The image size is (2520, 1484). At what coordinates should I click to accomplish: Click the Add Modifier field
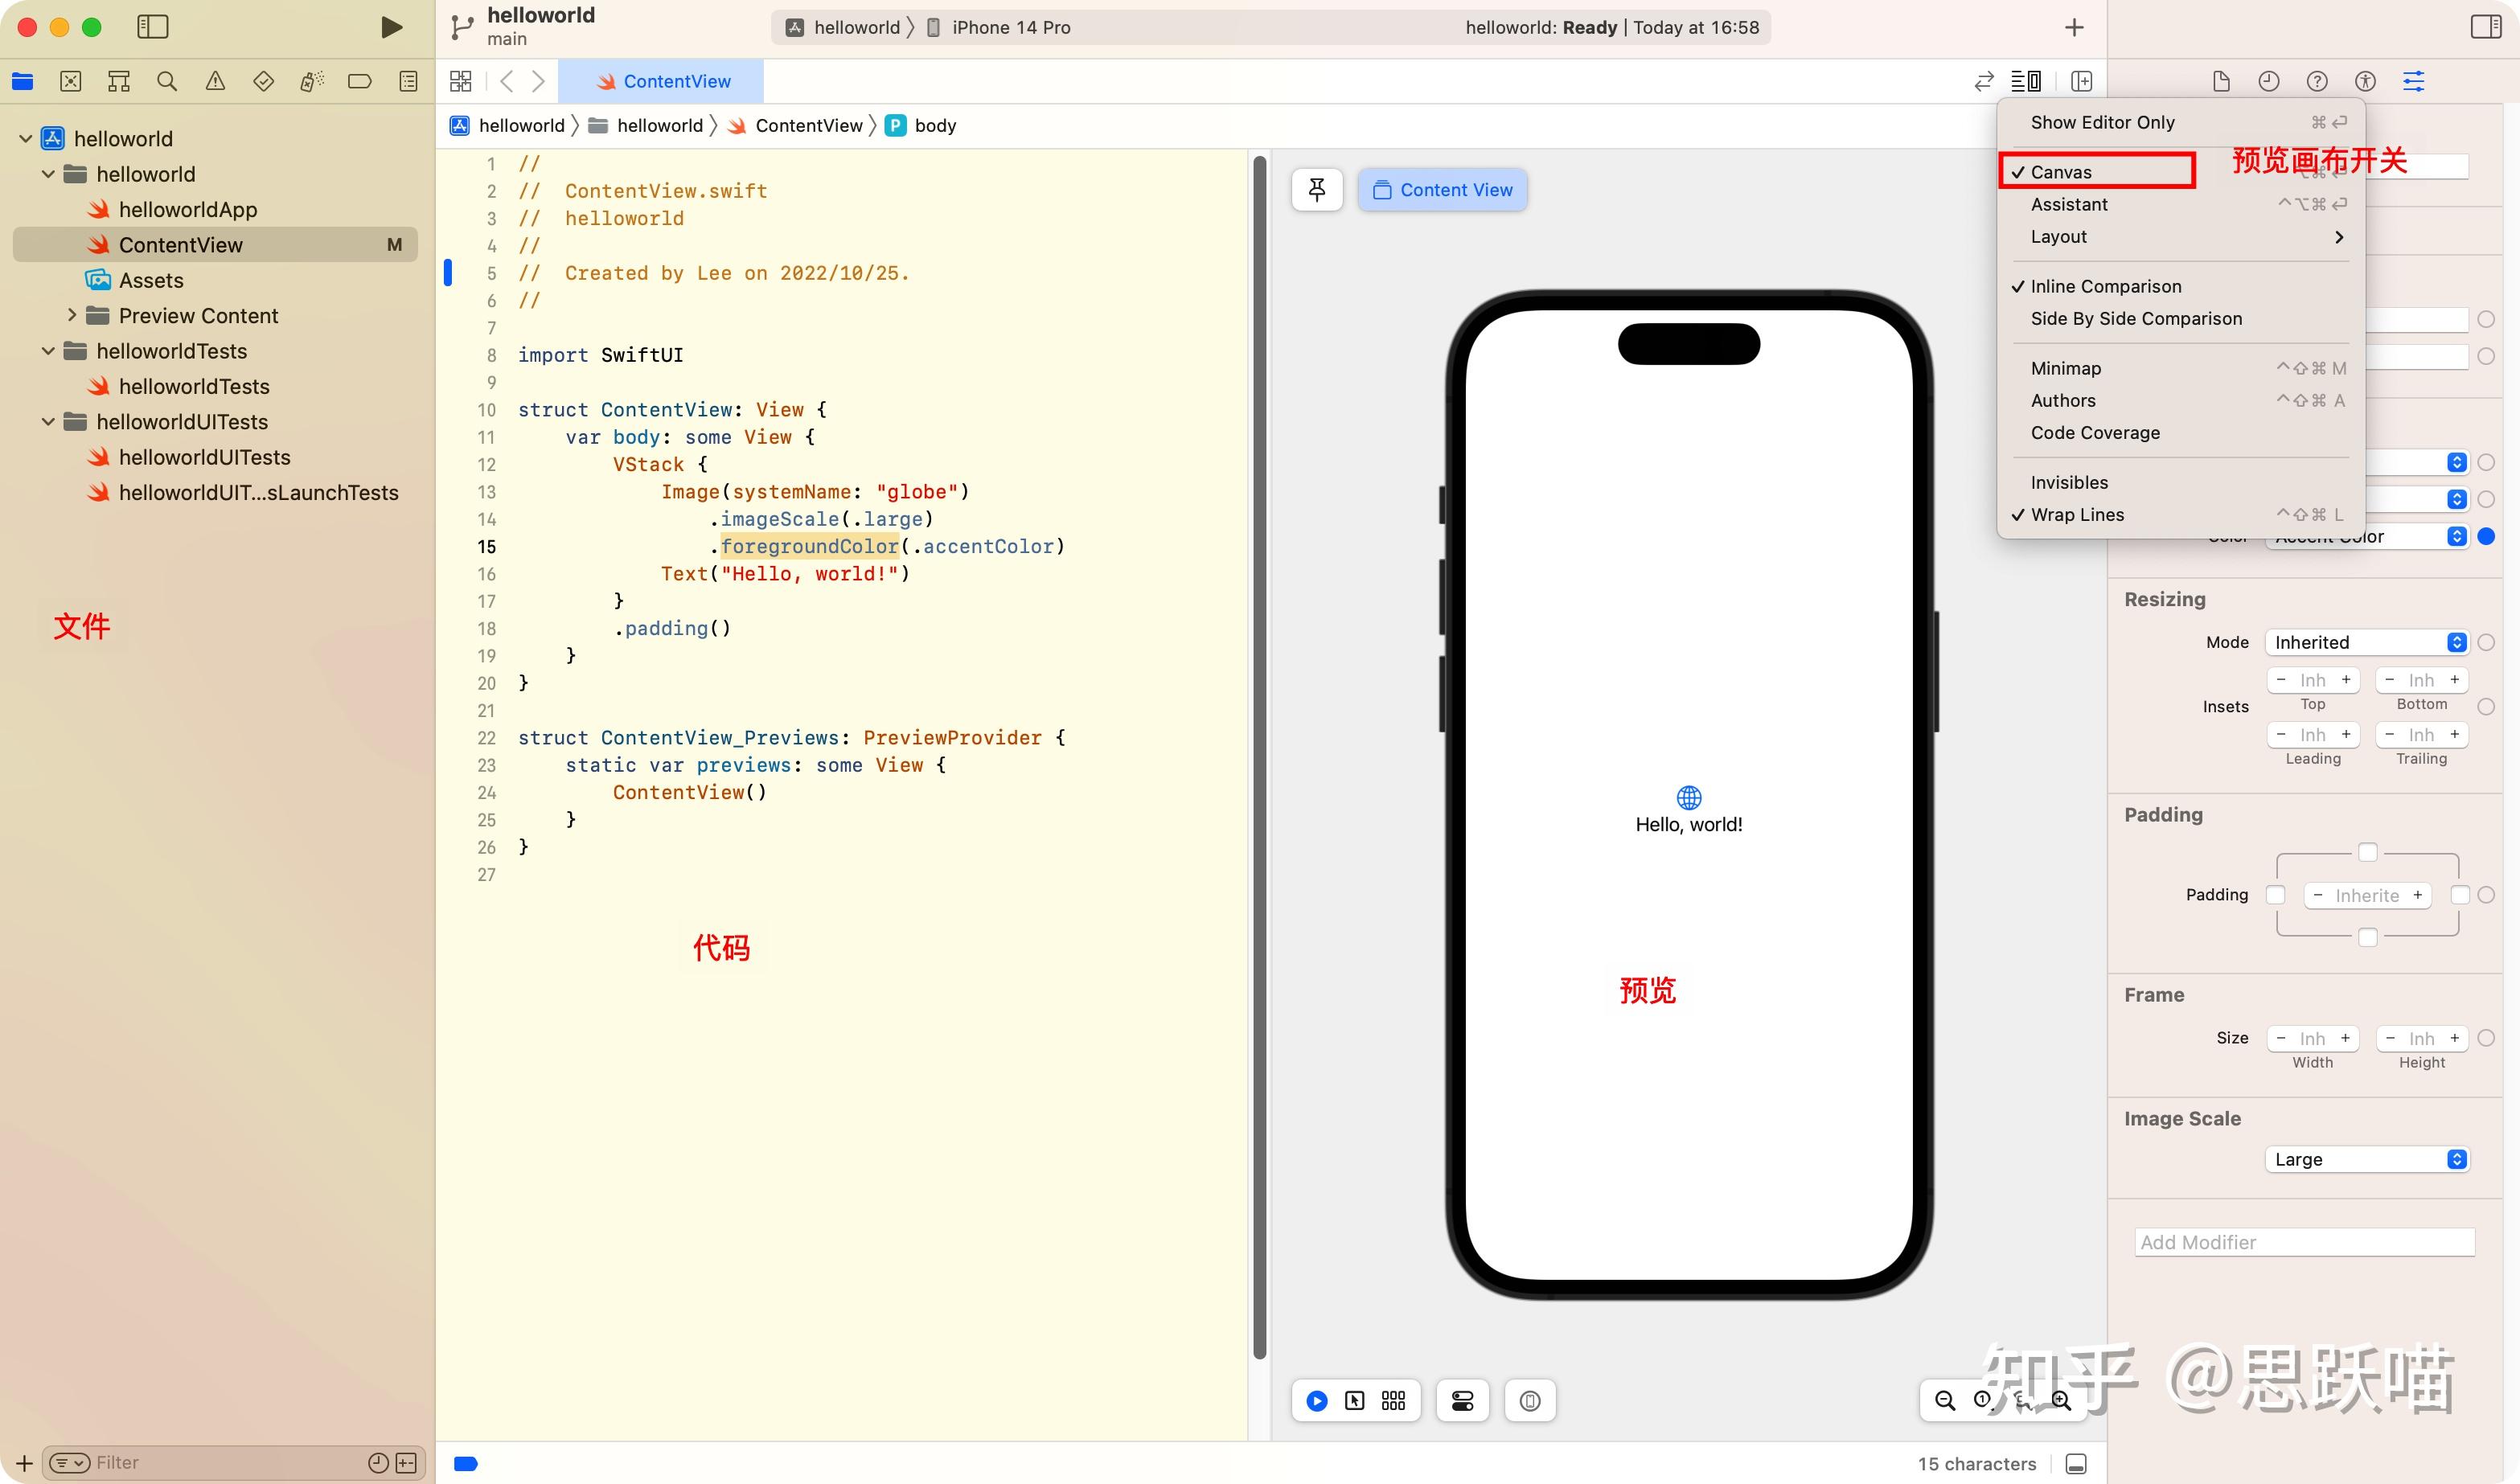tap(2304, 1241)
